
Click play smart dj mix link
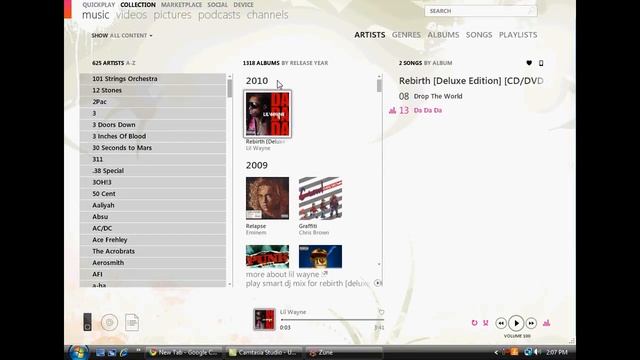click(307, 283)
